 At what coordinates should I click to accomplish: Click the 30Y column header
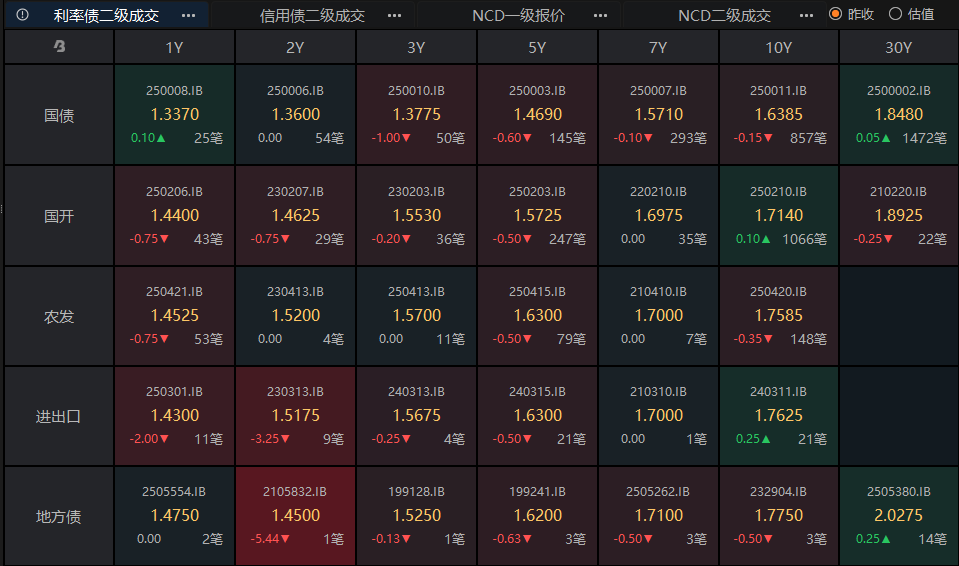898,47
